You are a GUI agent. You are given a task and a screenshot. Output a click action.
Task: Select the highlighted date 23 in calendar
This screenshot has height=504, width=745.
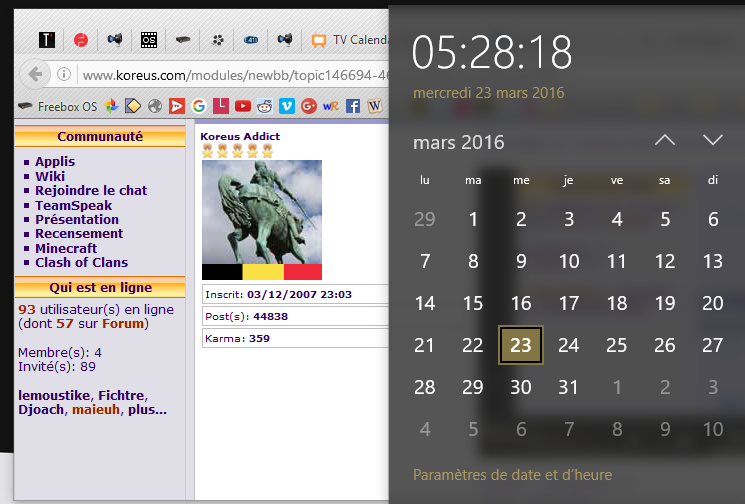(x=520, y=345)
